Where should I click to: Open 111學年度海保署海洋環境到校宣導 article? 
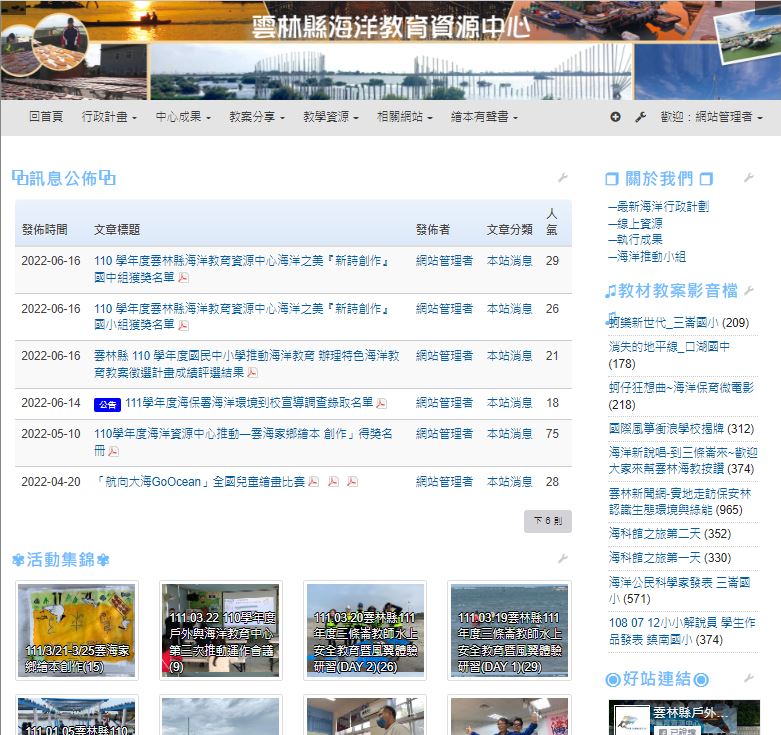click(x=249, y=403)
